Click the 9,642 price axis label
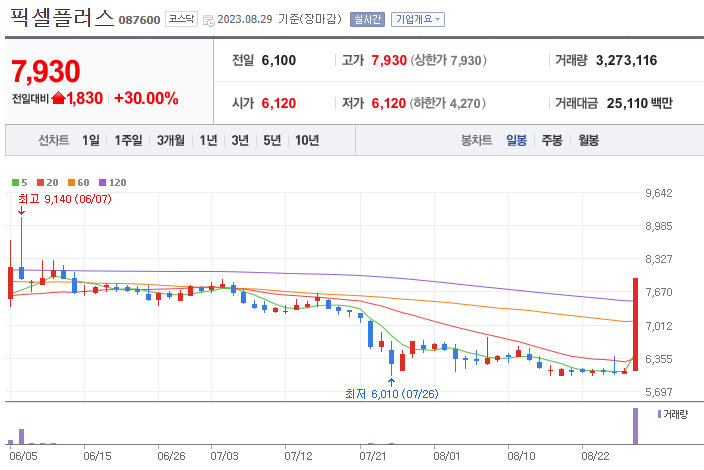704x470 pixels. point(659,193)
